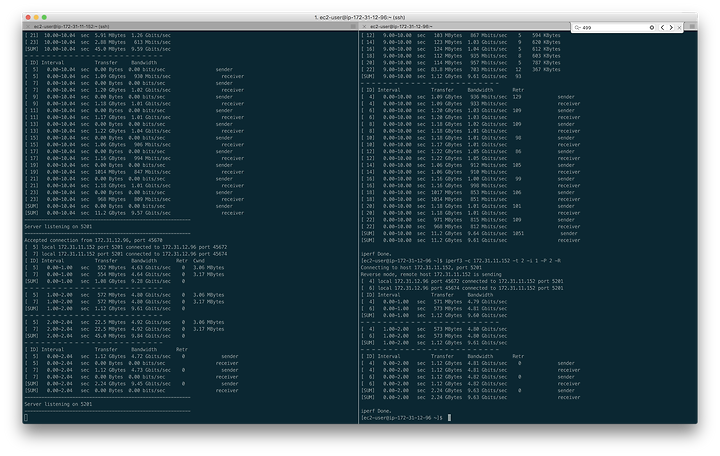The image size is (720, 456).
Task: Clear the search text with the clear icon
Action: (652, 28)
